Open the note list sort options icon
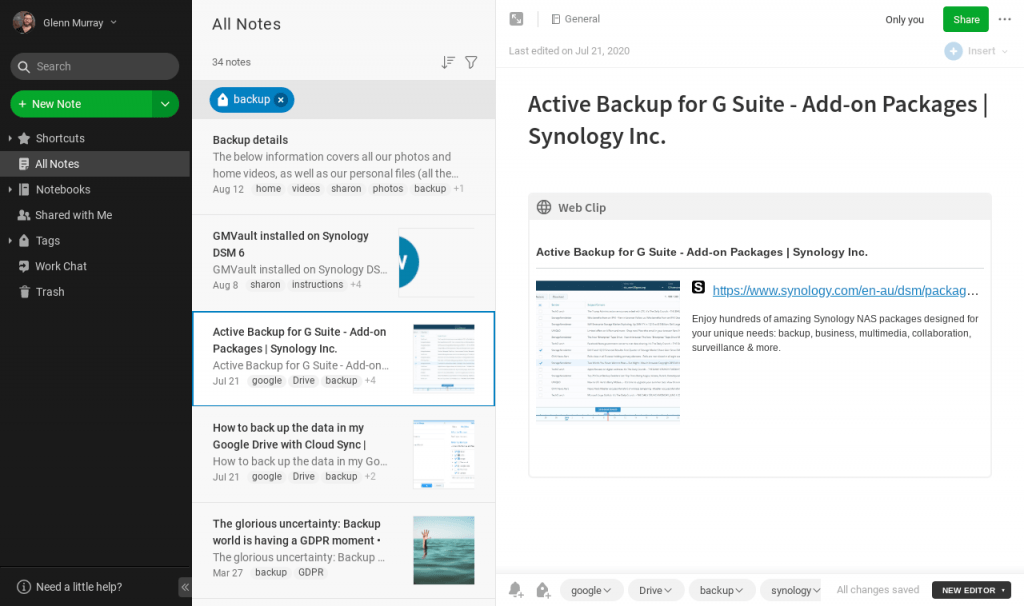 [x=447, y=62]
